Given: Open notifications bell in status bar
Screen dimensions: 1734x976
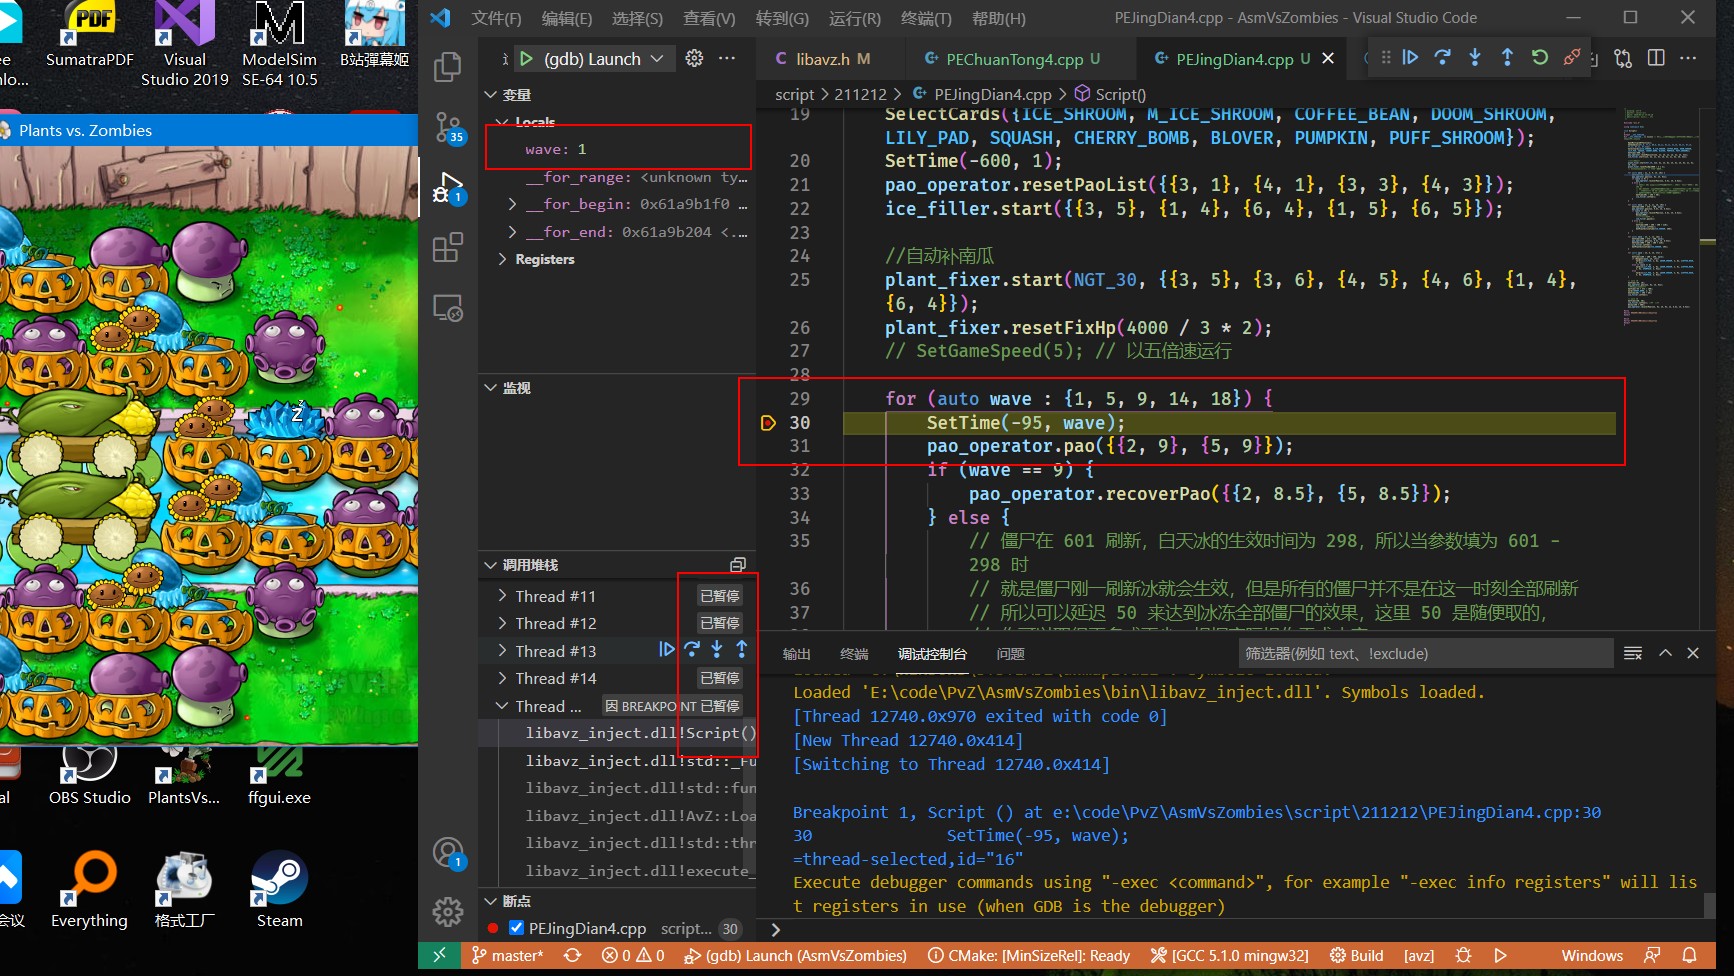Looking at the screenshot, I should [x=1689, y=956].
